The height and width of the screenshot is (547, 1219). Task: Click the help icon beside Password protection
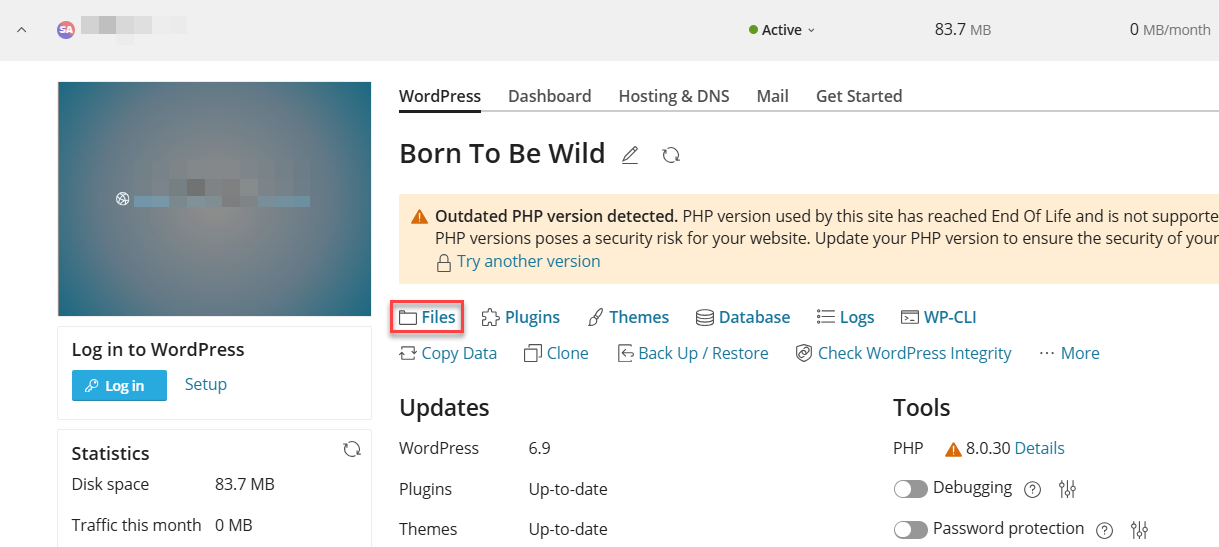(x=1105, y=530)
